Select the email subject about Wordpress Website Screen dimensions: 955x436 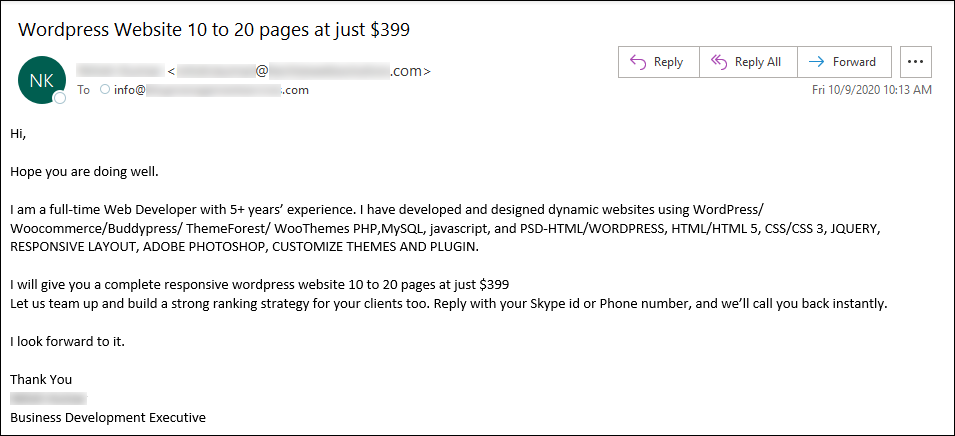[214, 29]
